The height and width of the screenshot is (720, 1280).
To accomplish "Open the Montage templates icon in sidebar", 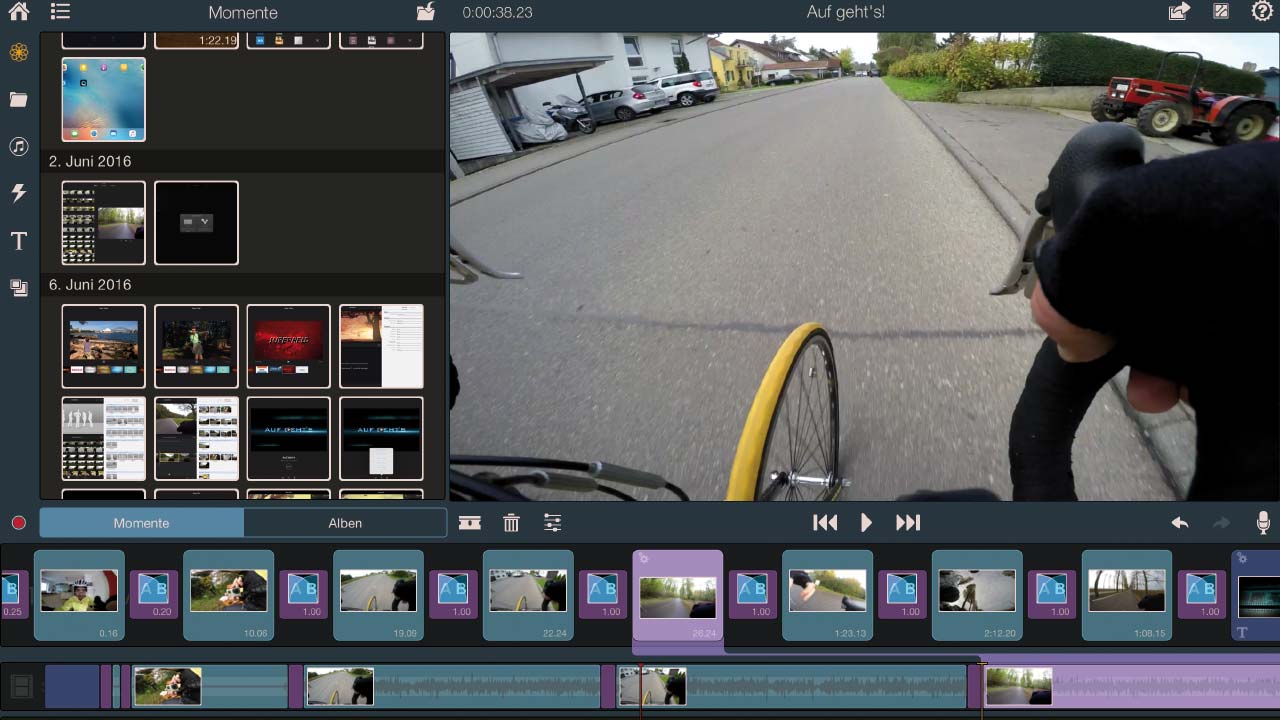I will 18,288.
